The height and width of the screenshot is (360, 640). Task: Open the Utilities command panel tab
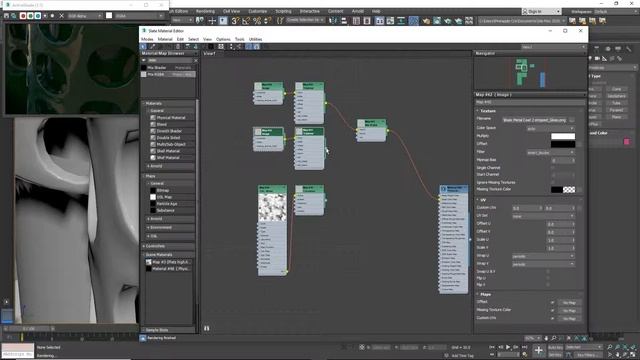point(629,49)
